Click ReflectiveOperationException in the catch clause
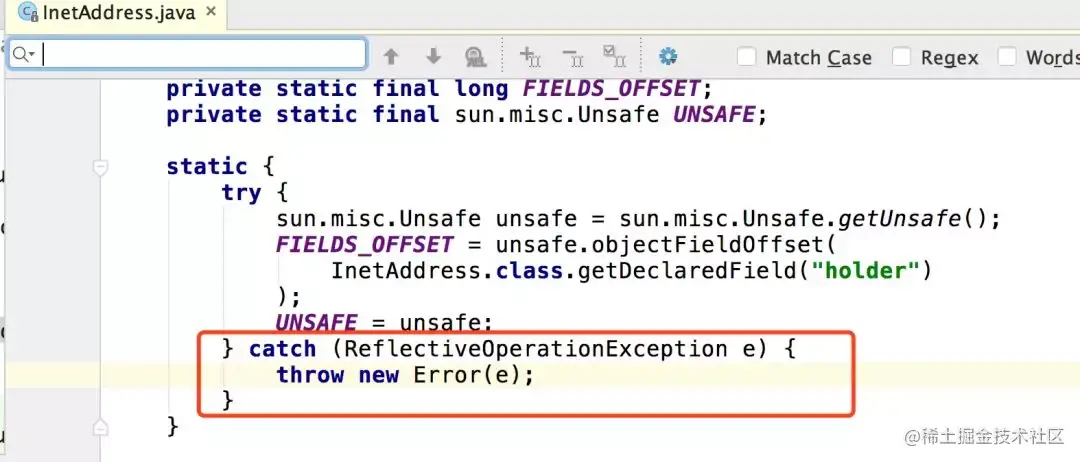 click(x=535, y=349)
